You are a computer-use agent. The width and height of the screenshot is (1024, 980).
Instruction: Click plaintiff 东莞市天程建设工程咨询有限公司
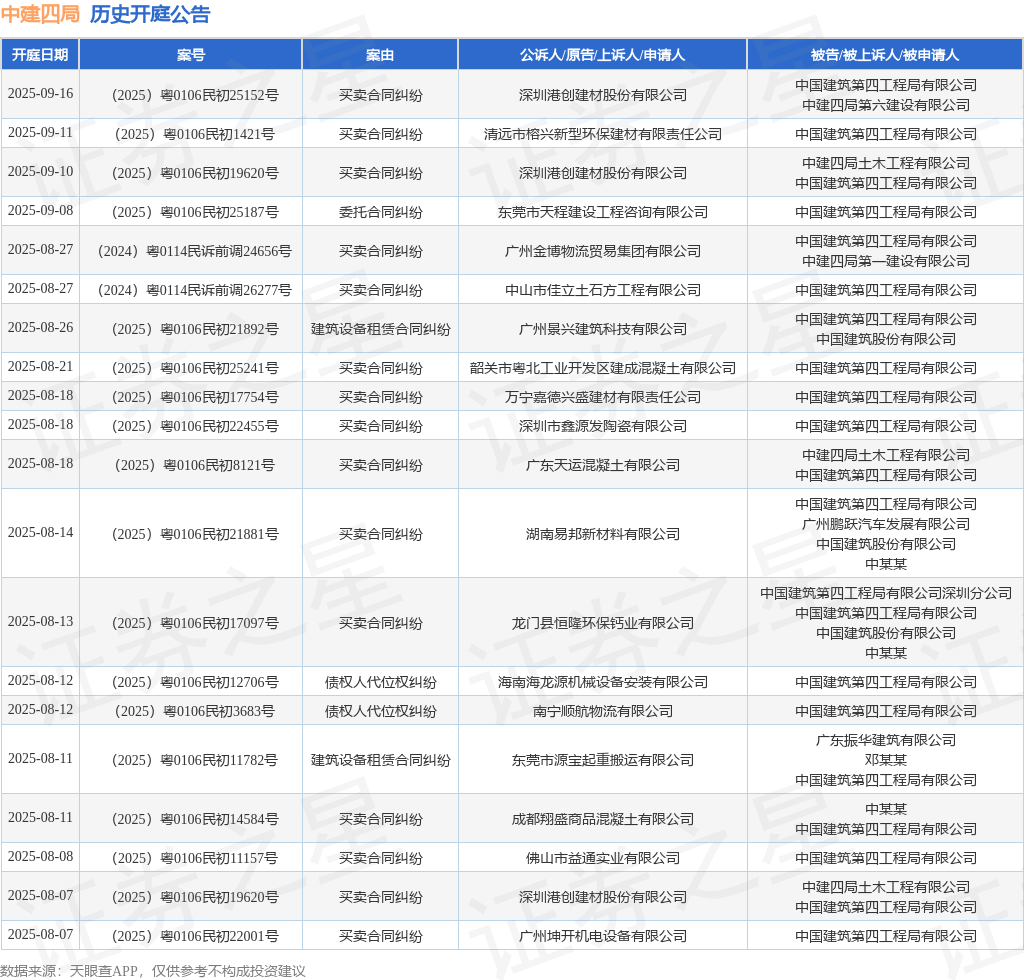602,212
